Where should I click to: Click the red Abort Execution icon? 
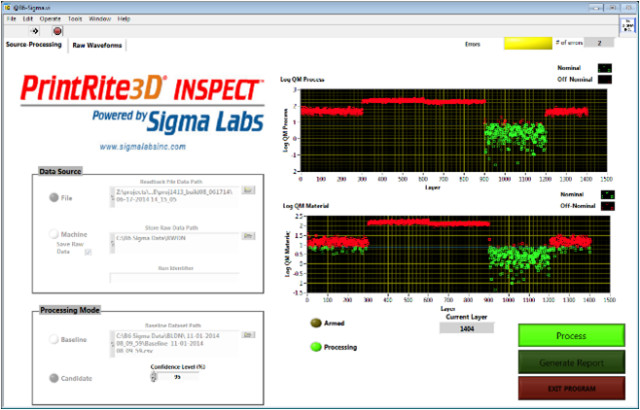click(57, 31)
